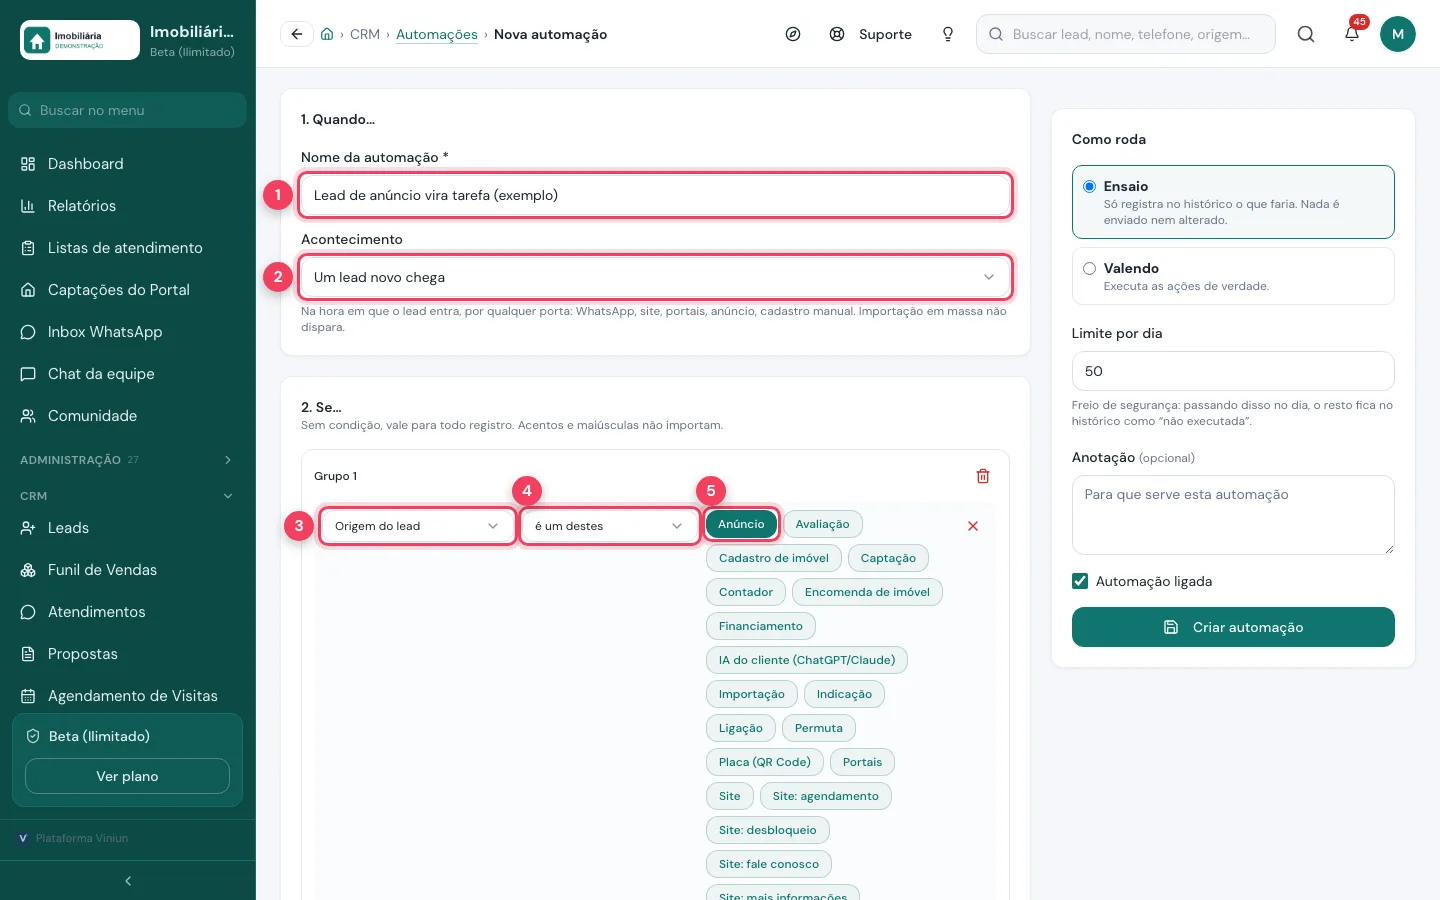Open the Acontecimento dropdown
The width and height of the screenshot is (1440, 900).
coord(655,277)
